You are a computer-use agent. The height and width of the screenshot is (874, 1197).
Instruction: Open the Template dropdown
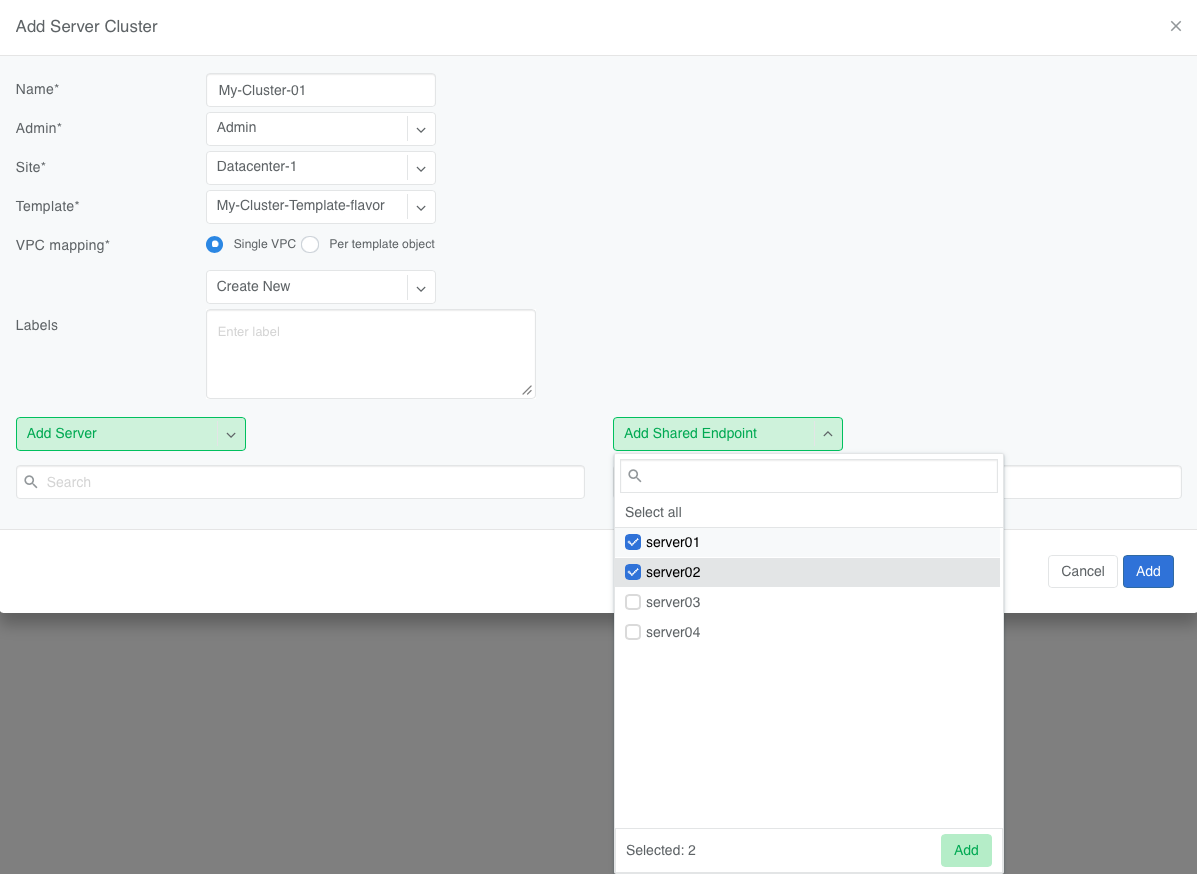pyautogui.click(x=321, y=207)
